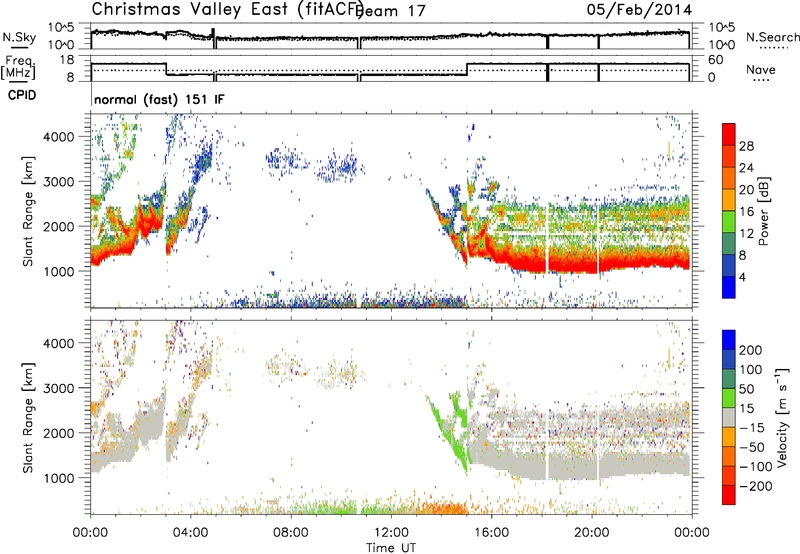Click the red bottom segment of Velocity color bar

(x=729, y=495)
